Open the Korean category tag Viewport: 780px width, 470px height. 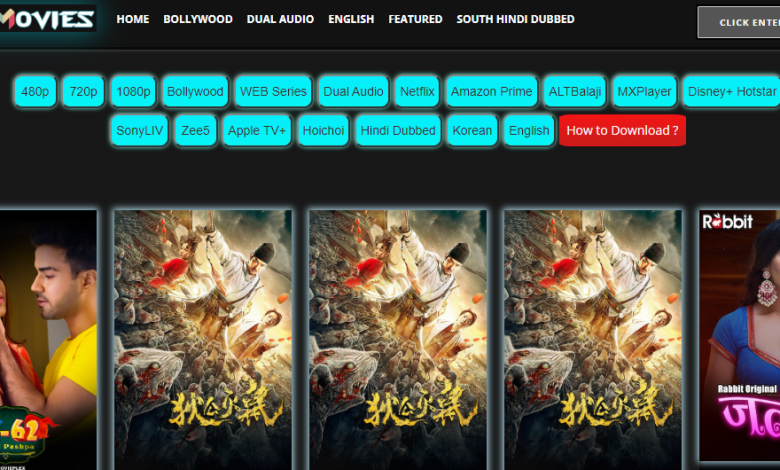pyautogui.click(x=472, y=130)
